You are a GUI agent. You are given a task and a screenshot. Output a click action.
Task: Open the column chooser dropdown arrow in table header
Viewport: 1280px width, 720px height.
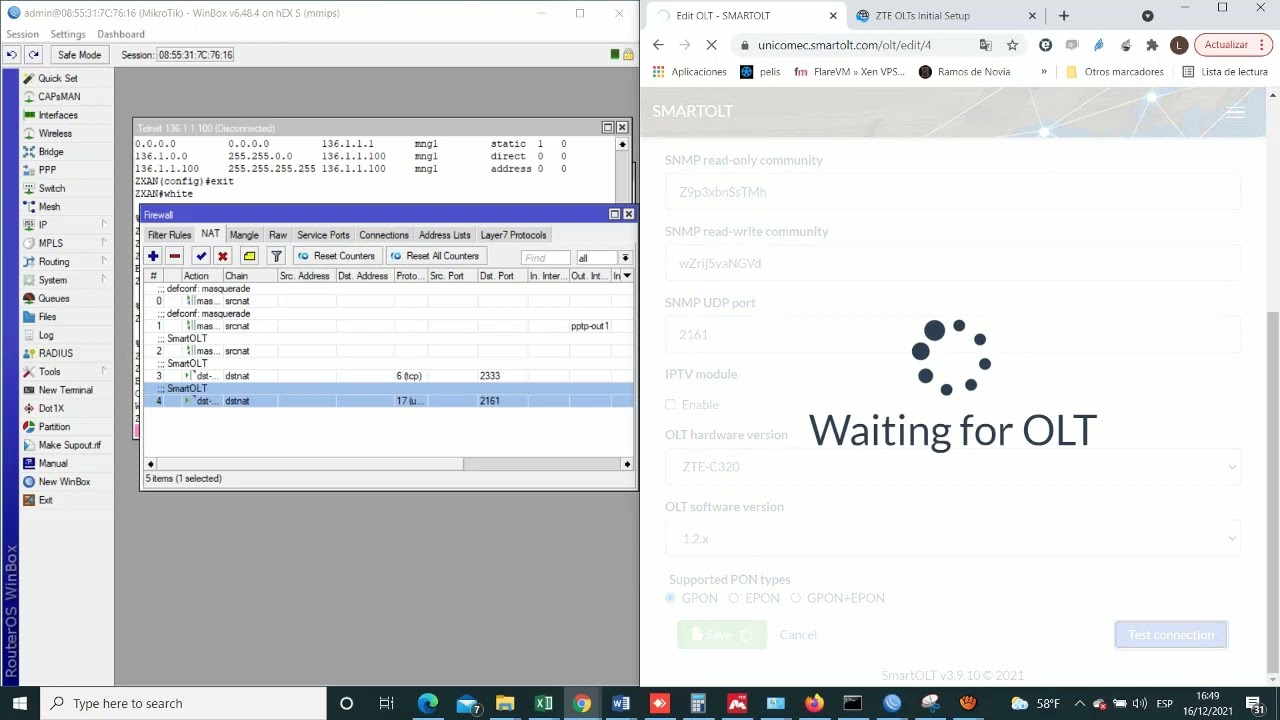click(627, 276)
